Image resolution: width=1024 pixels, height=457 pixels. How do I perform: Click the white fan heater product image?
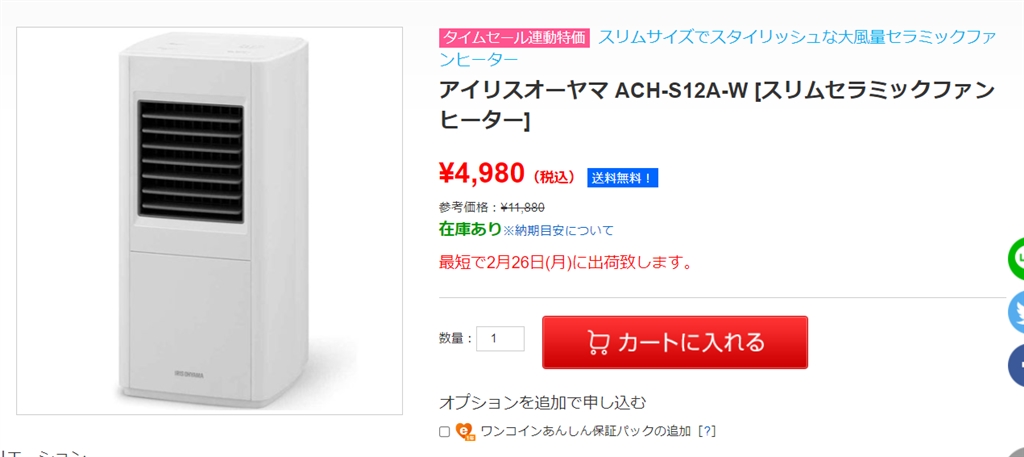210,220
